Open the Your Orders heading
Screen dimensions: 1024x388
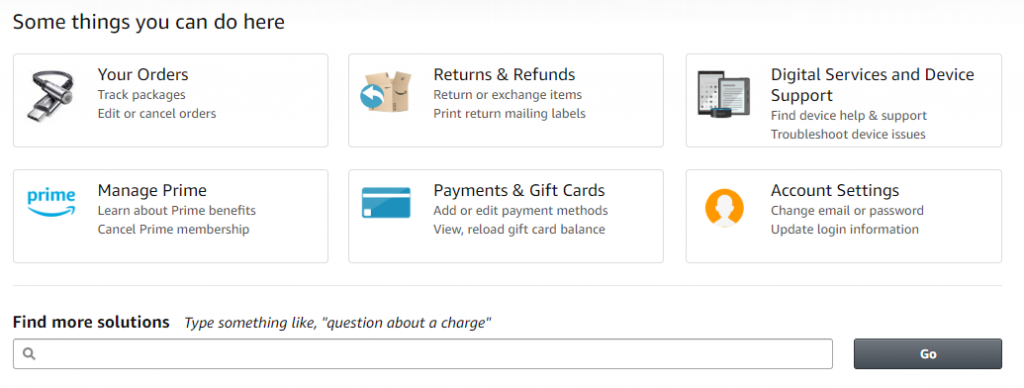click(x=143, y=74)
